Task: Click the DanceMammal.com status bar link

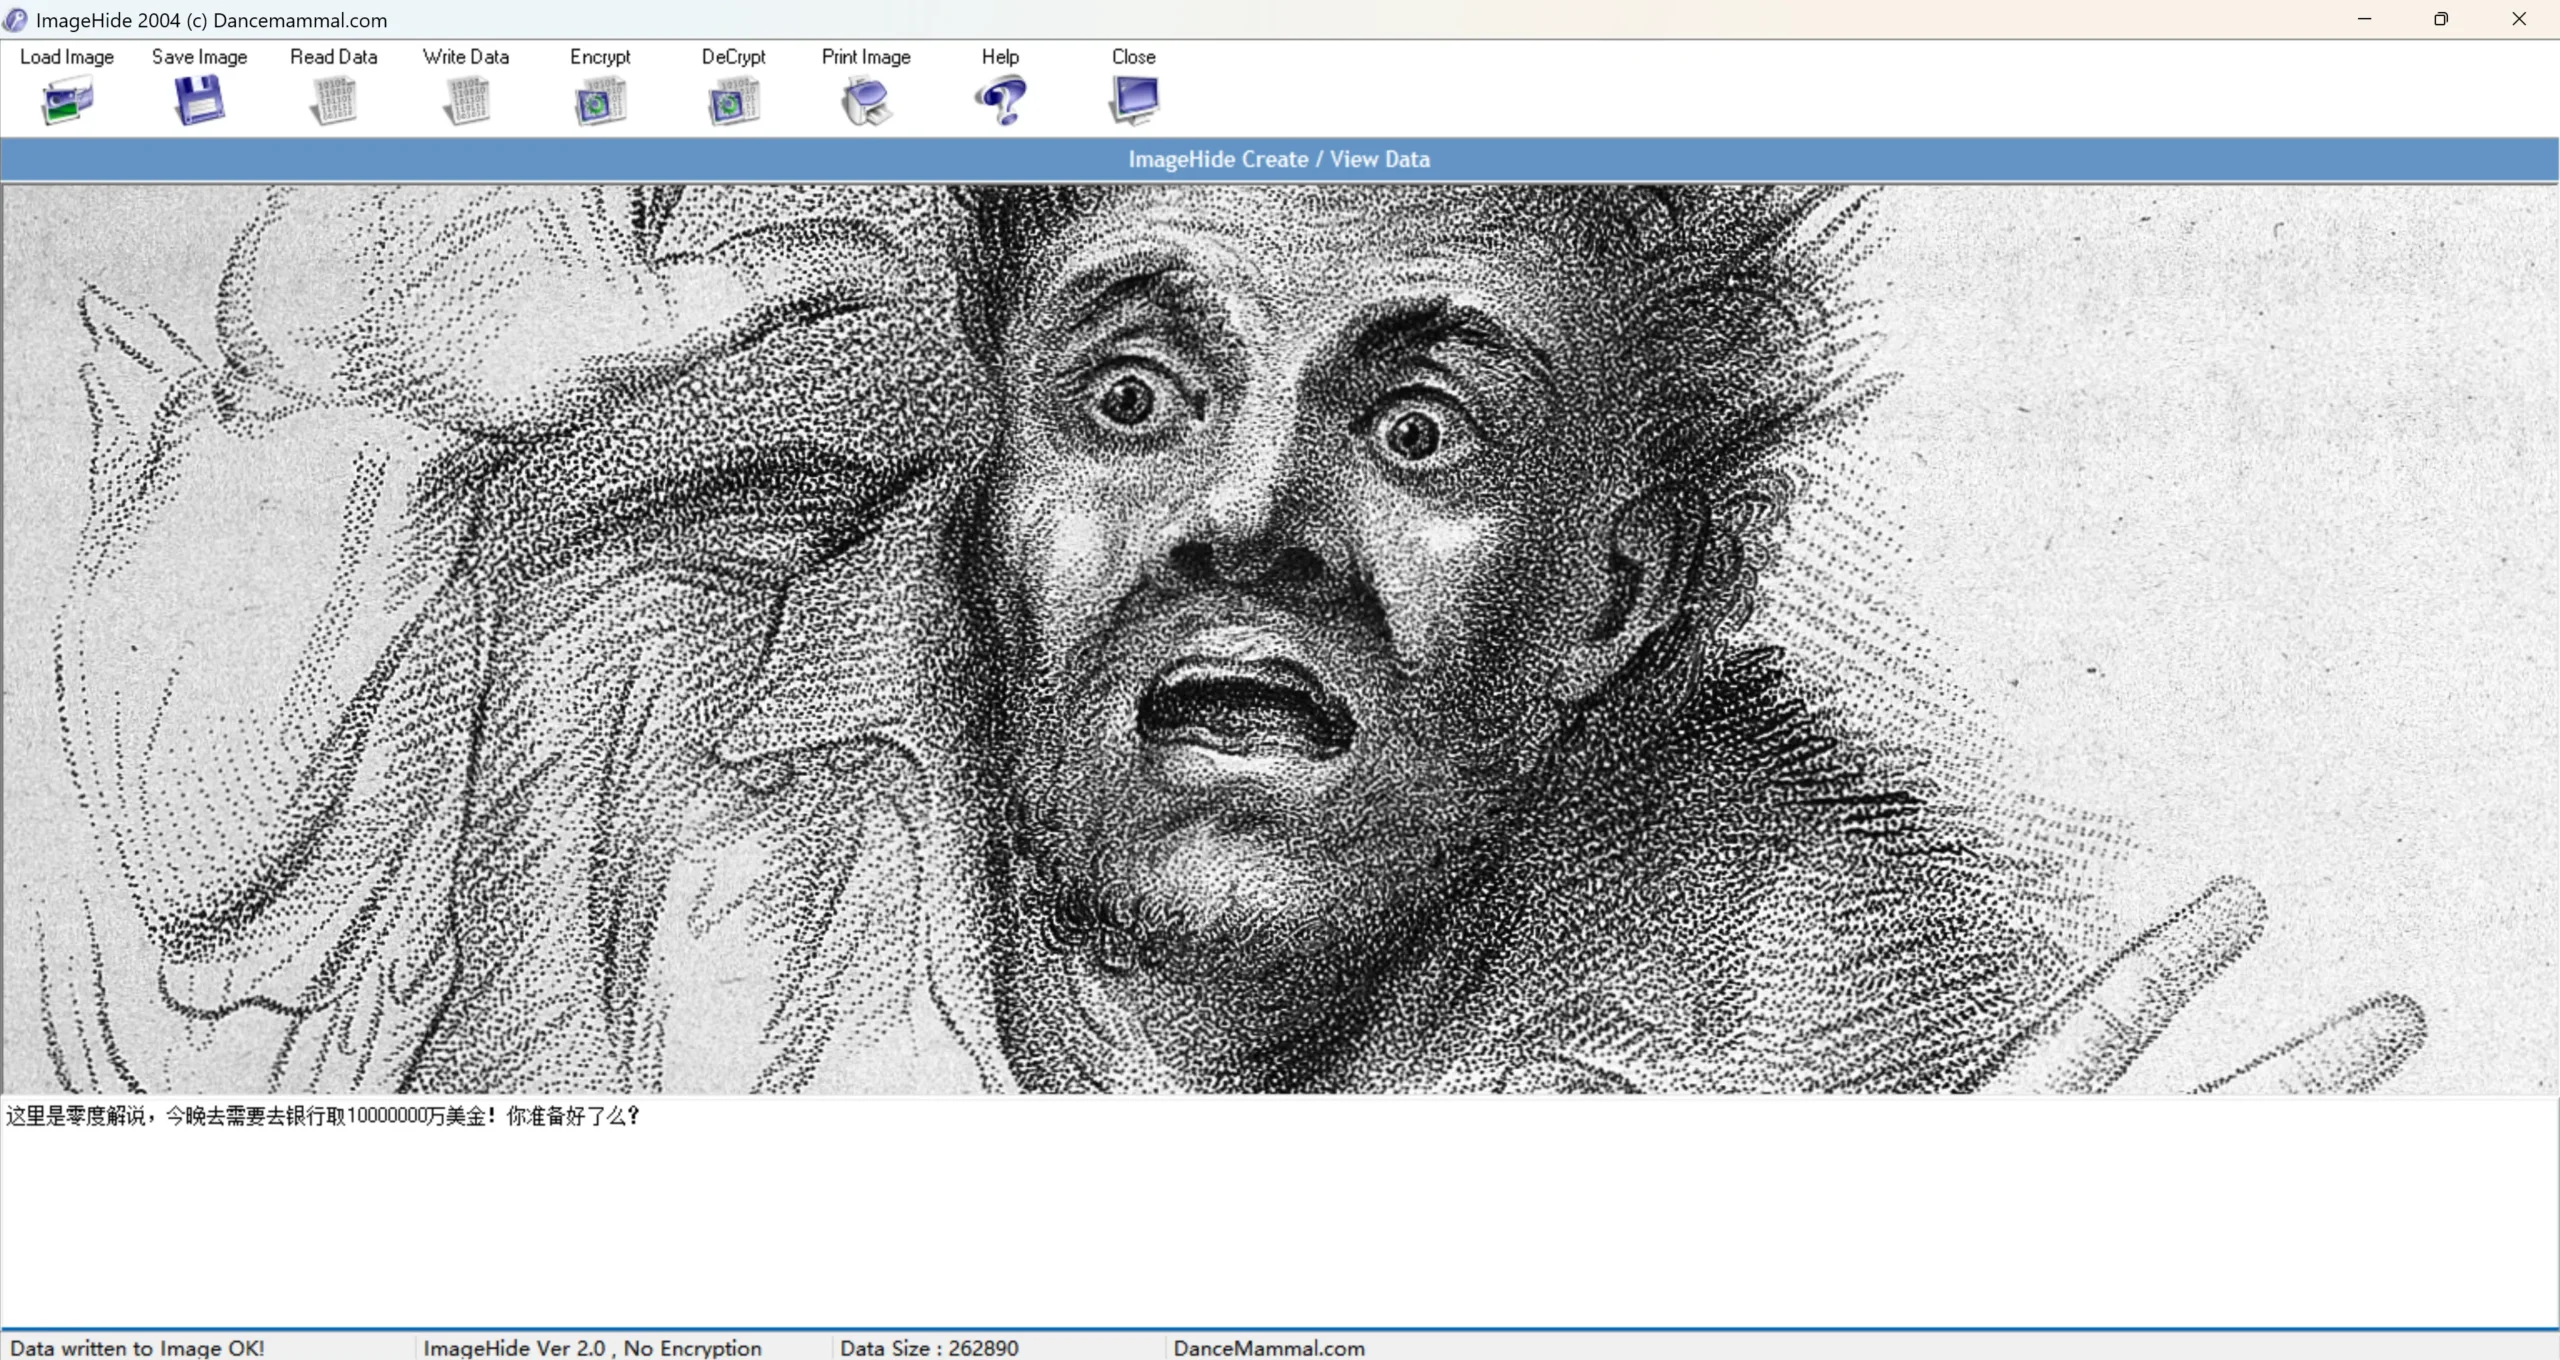Action: click(x=1269, y=1348)
